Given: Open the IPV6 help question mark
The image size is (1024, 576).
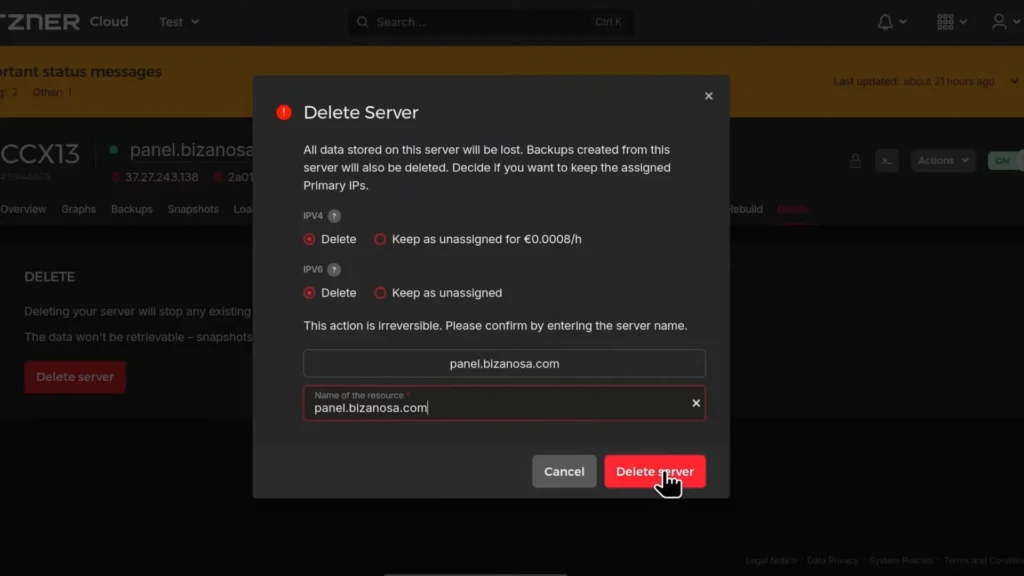Looking at the screenshot, I should [335, 269].
